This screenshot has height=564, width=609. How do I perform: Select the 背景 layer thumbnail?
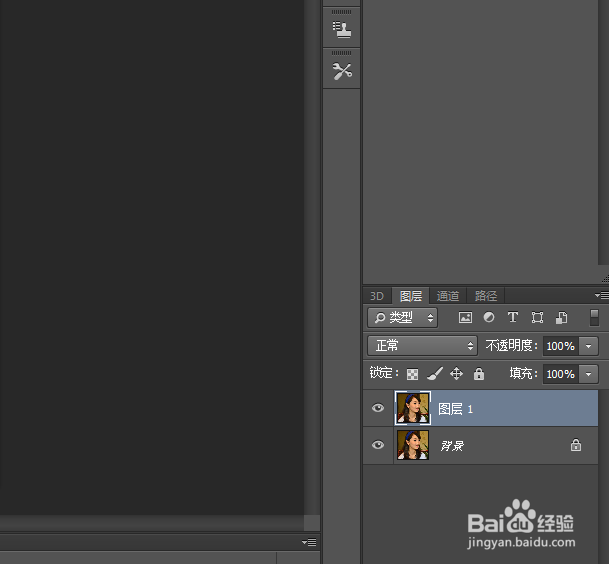[413, 445]
